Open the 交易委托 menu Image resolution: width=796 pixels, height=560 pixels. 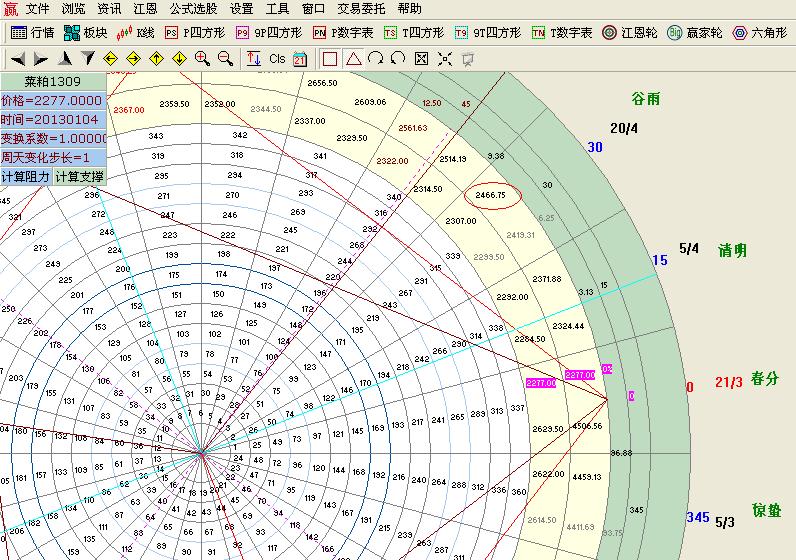[x=359, y=8]
